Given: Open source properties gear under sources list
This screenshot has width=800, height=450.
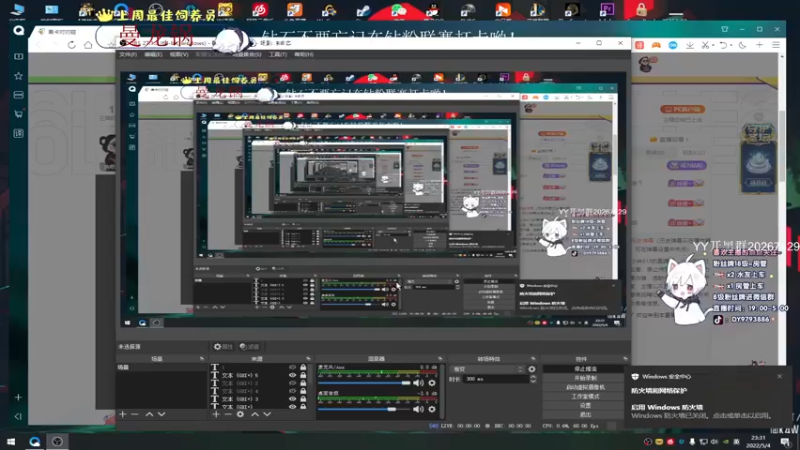Looking at the screenshot, I should click(240, 414).
